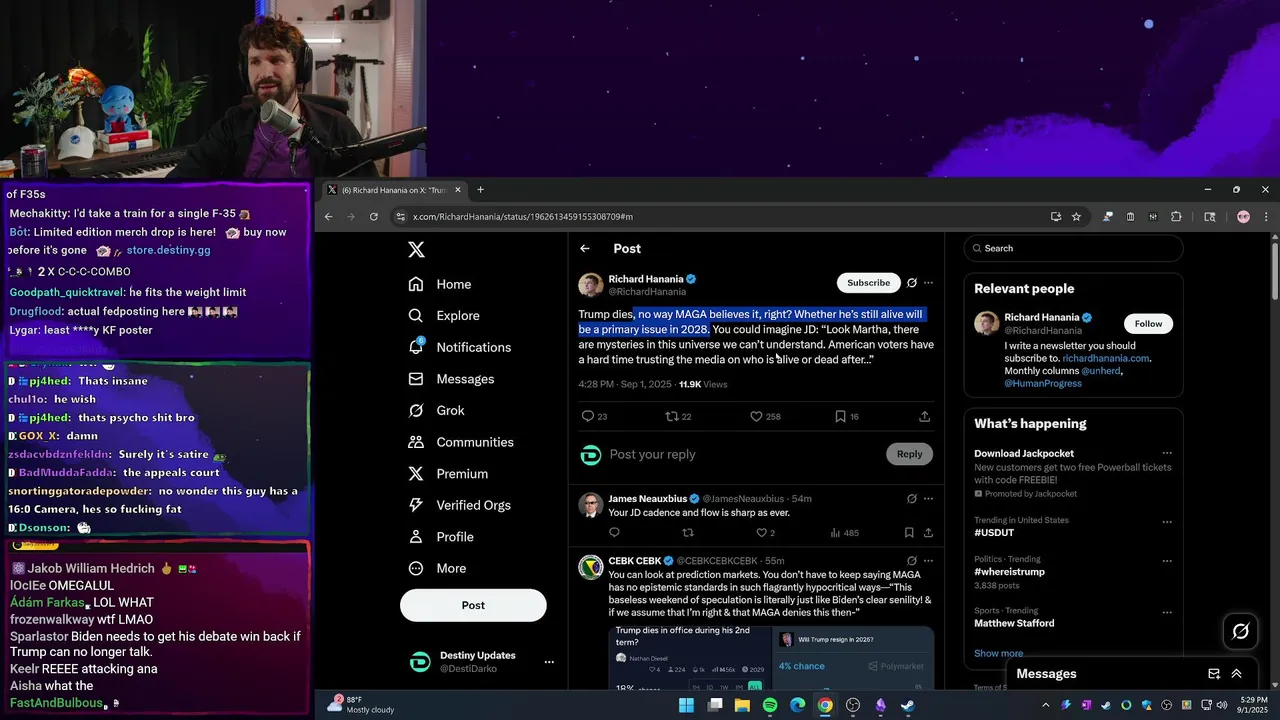Open OBS Studio from the taskbar
This screenshot has width=1280, height=720.
point(852,705)
